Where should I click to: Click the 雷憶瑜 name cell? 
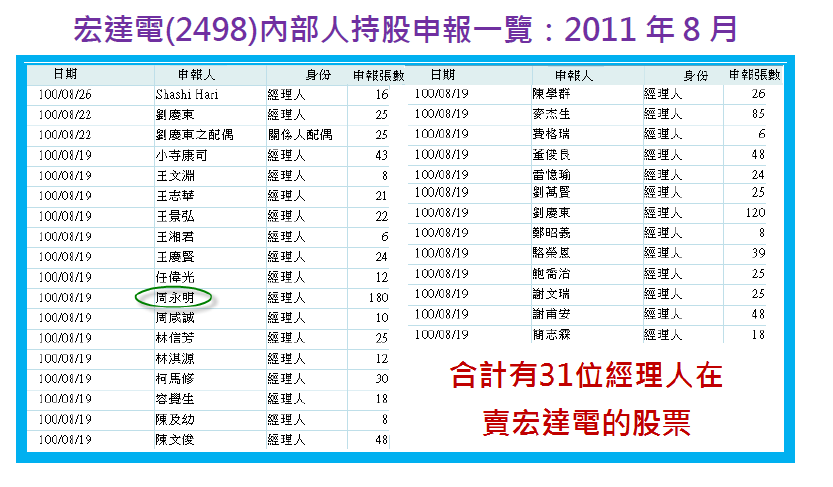click(x=551, y=175)
